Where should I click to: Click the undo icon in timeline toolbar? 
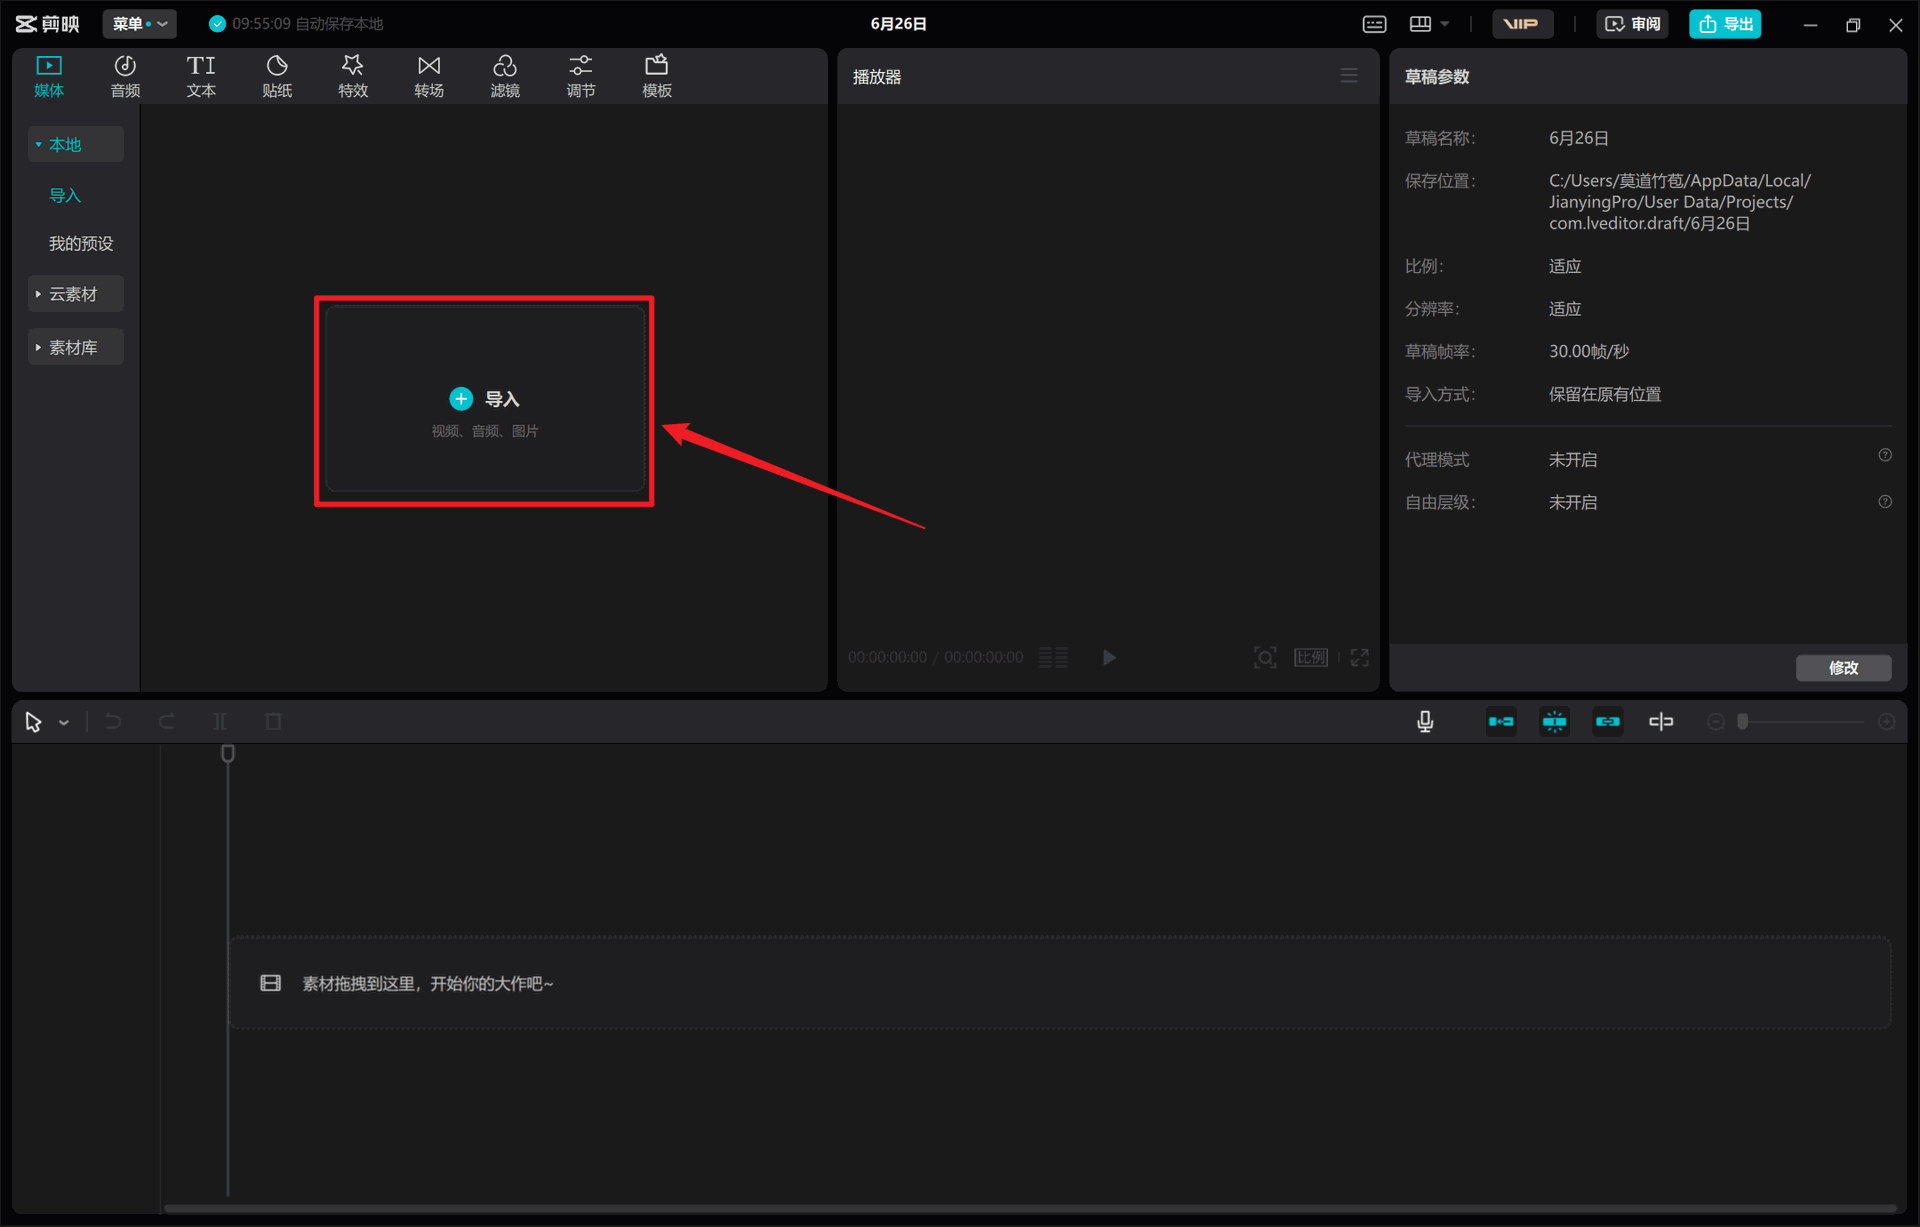click(113, 721)
